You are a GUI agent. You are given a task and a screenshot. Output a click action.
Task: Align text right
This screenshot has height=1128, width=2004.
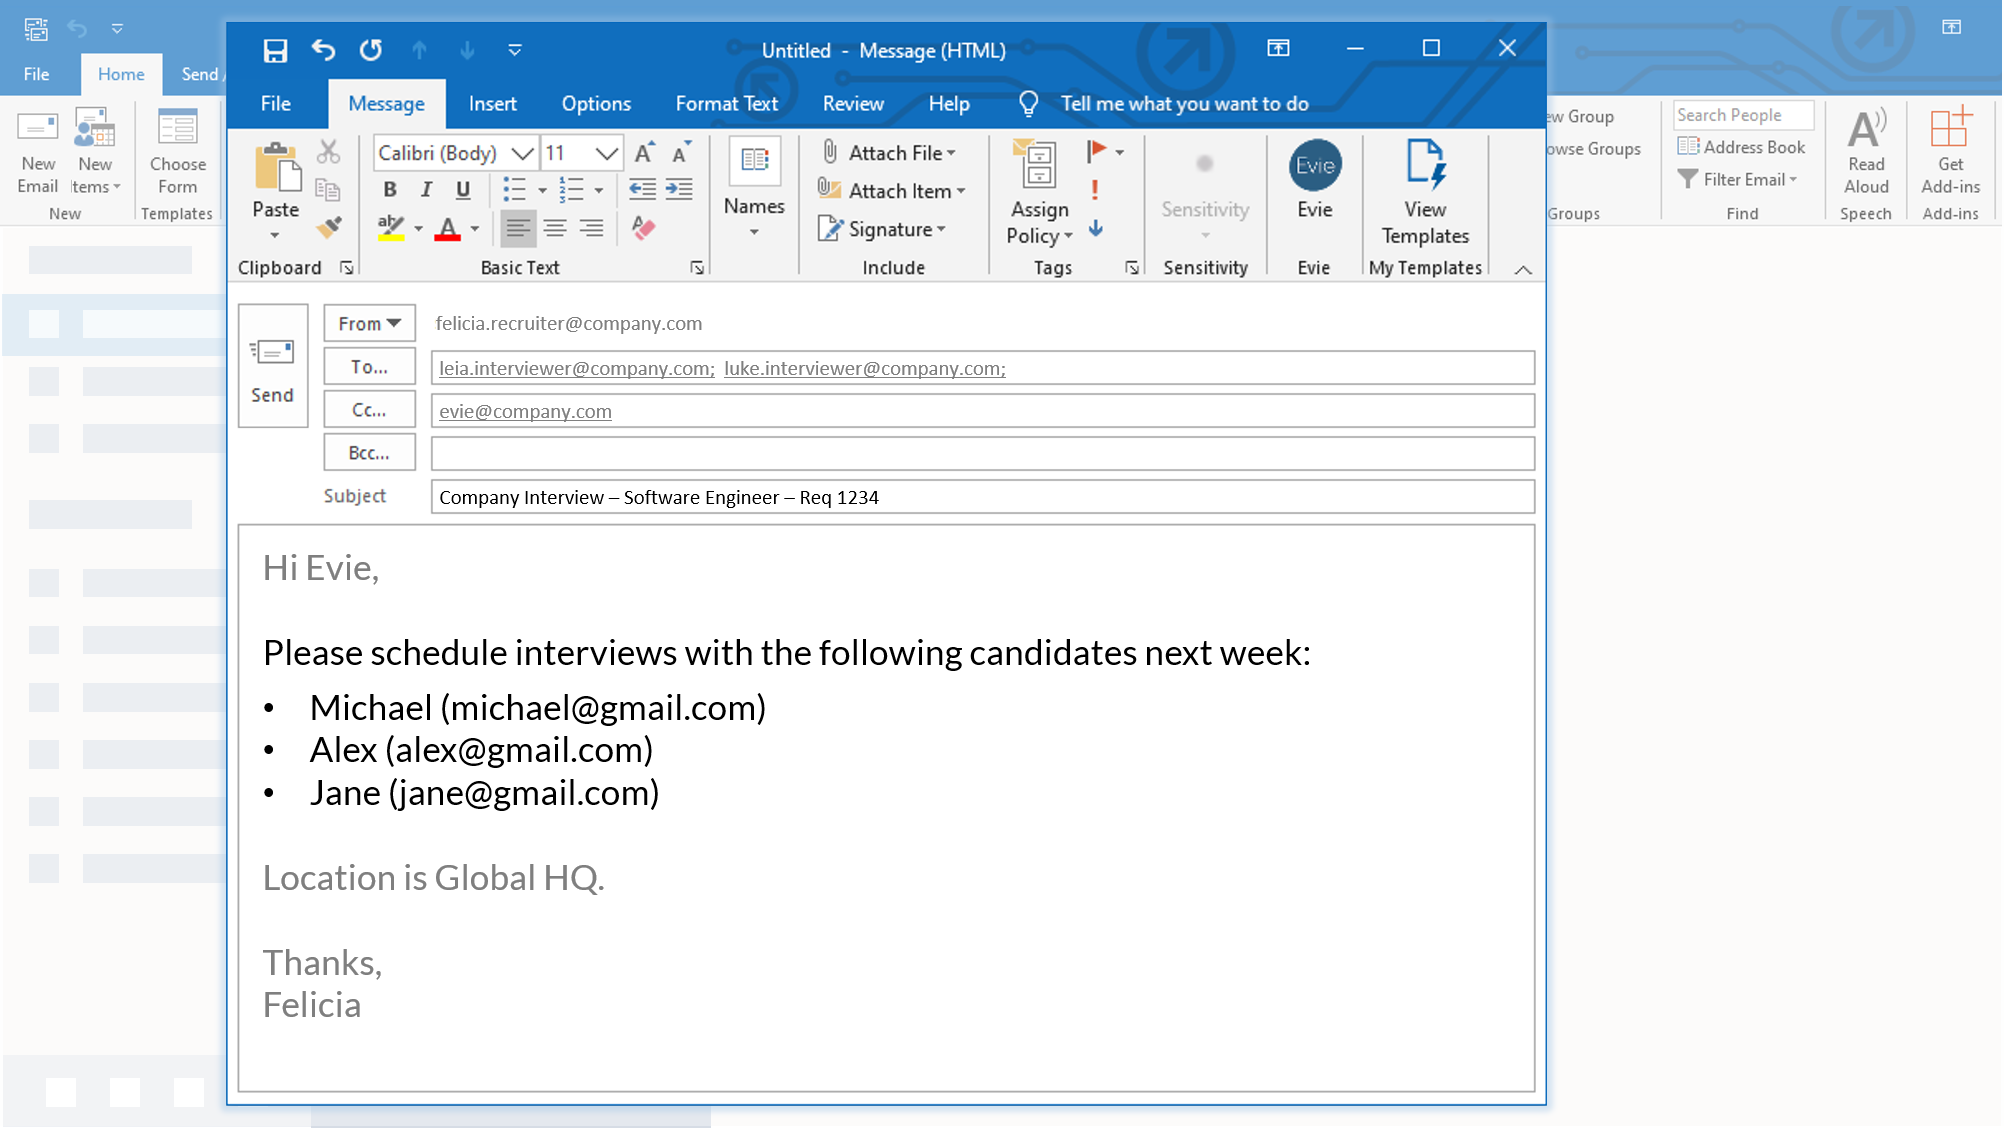tap(592, 229)
